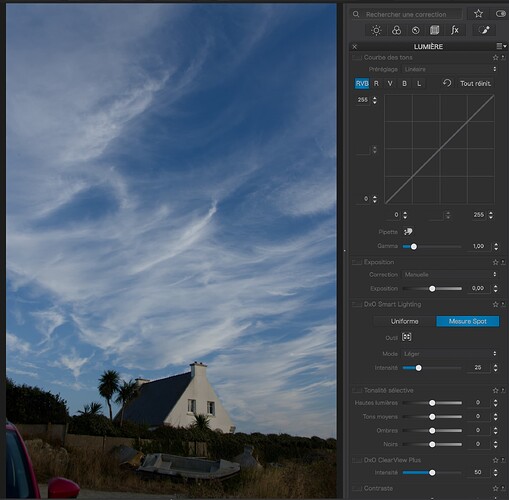This screenshot has width=509, height=500.
Task: Enable DxO ClearView Plus toggle
Action: pyautogui.click(x=357, y=460)
